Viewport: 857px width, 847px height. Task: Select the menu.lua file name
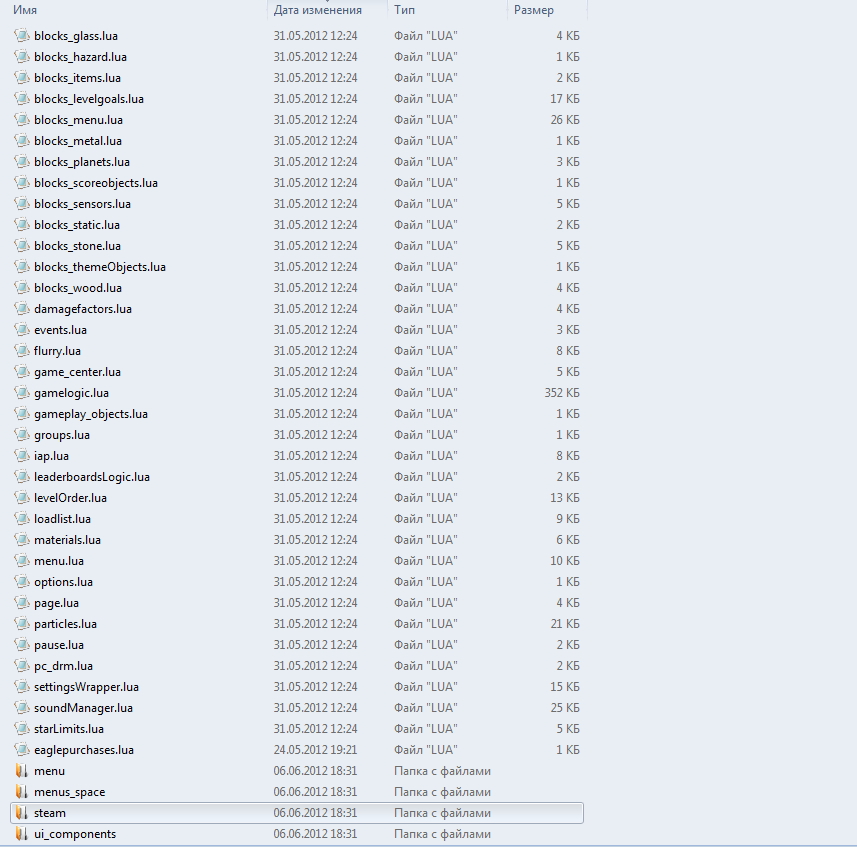coord(59,561)
